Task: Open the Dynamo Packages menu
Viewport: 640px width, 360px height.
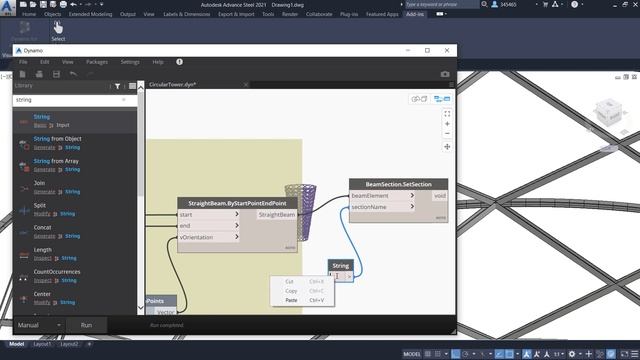Action: point(97,62)
